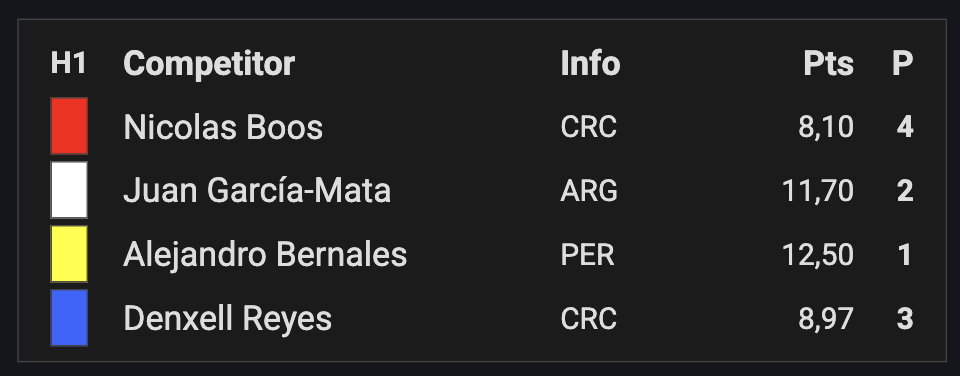Click the PER country code
This screenshot has height=376, width=960.
(x=587, y=255)
